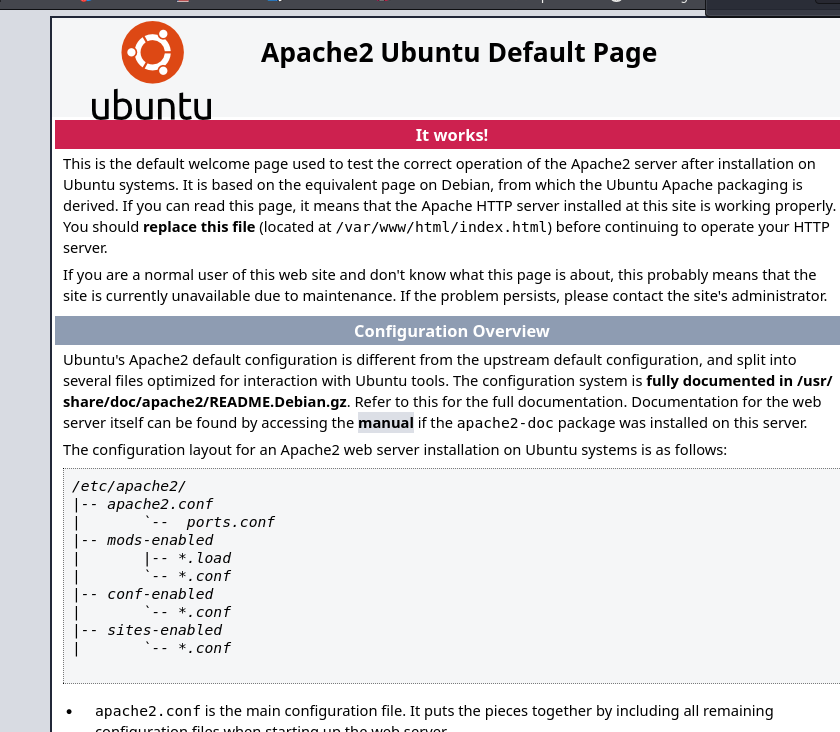The image size is (840, 732).
Task: Click "*.conf" entry under sites-enabled
Action: click(204, 648)
